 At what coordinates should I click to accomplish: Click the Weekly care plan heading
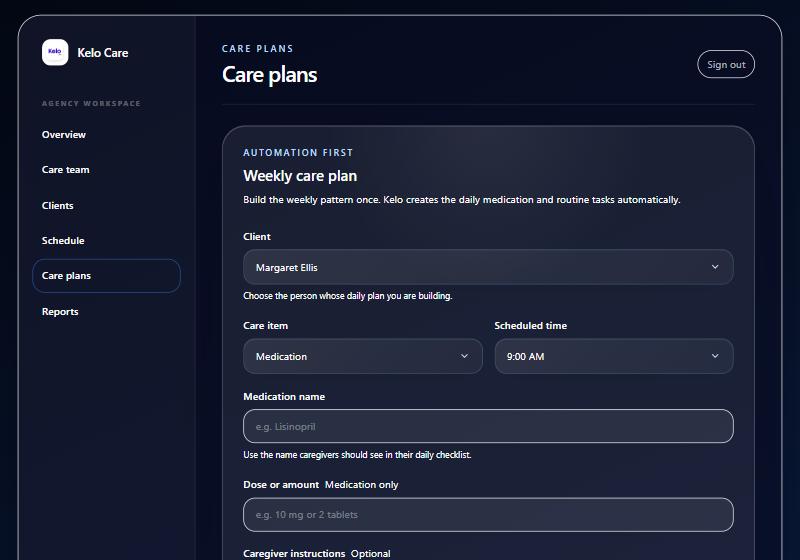coord(300,176)
